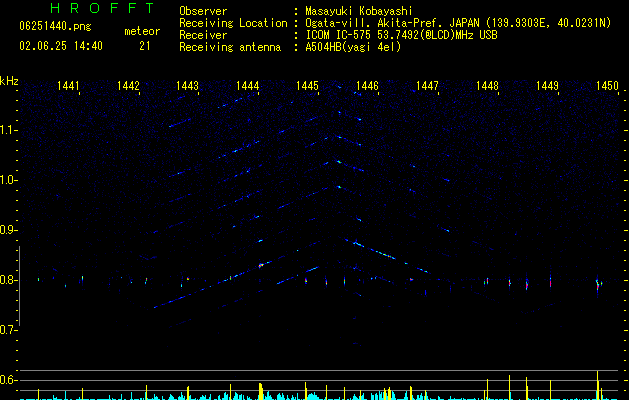Click frequency axis label 0.6
The width and height of the screenshot is (629, 400).
(x=8, y=380)
